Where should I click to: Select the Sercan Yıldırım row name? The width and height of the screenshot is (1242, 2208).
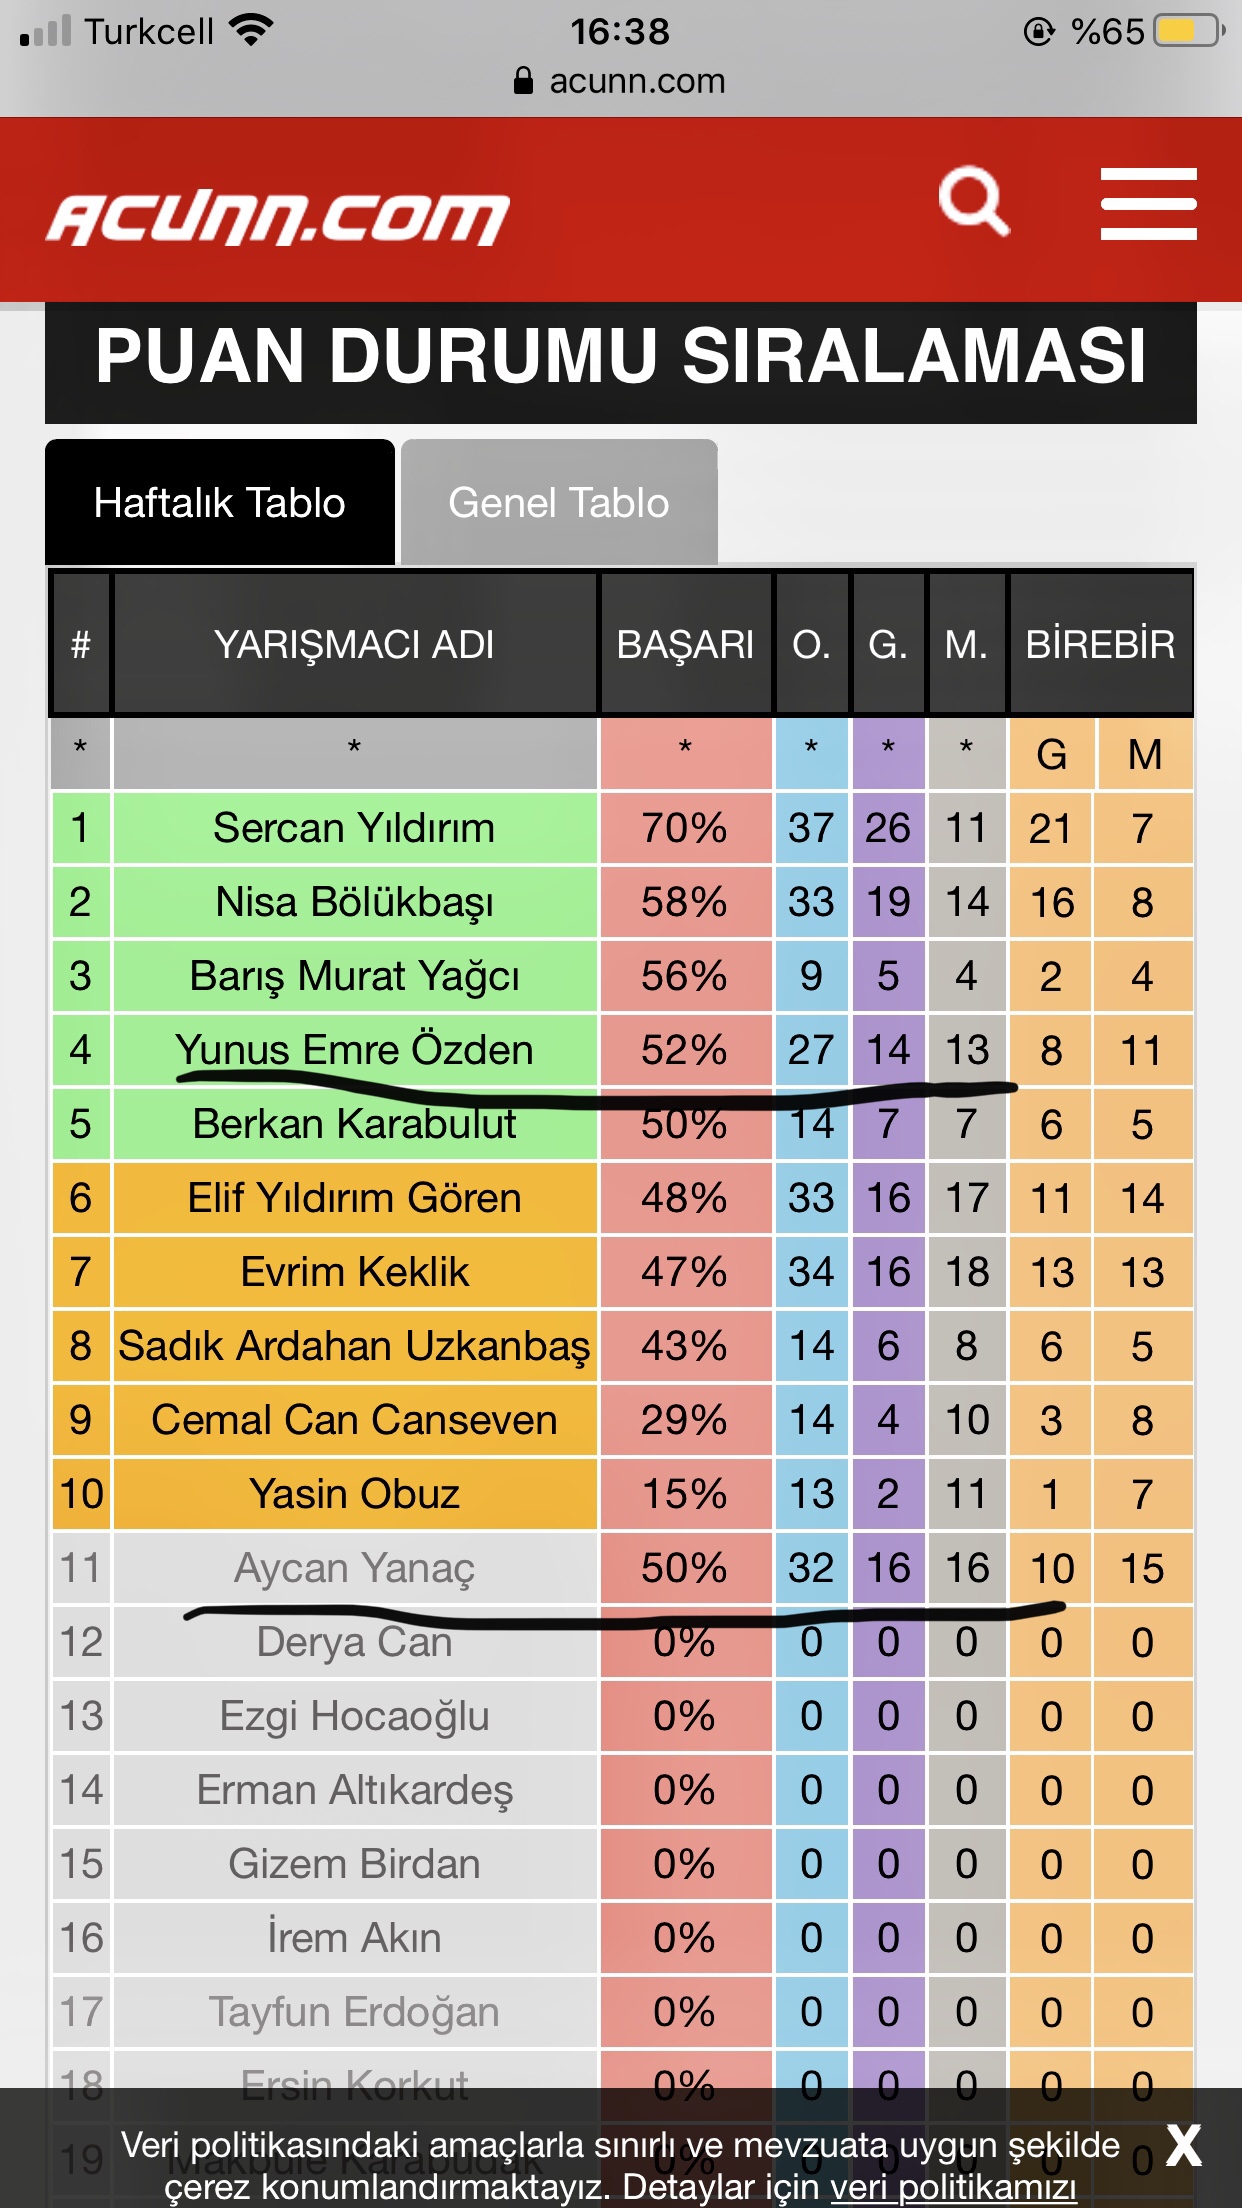[354, 828]
